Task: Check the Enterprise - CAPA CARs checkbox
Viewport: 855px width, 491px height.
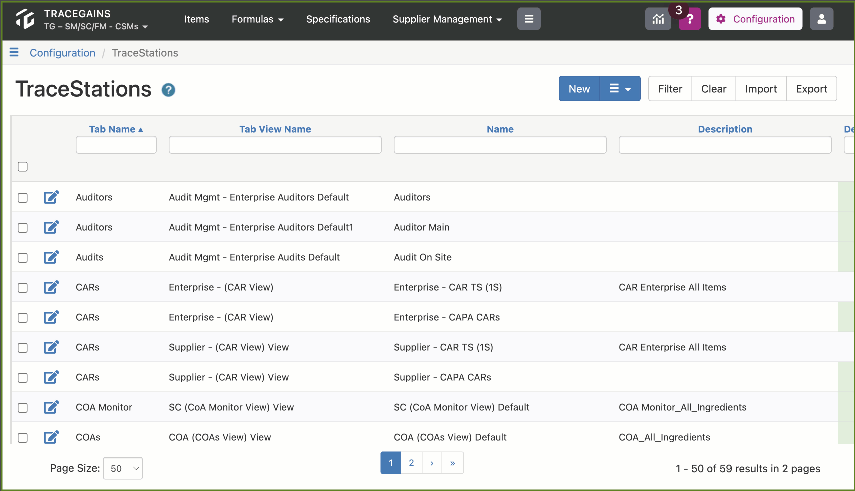Action: pos(23,318)
